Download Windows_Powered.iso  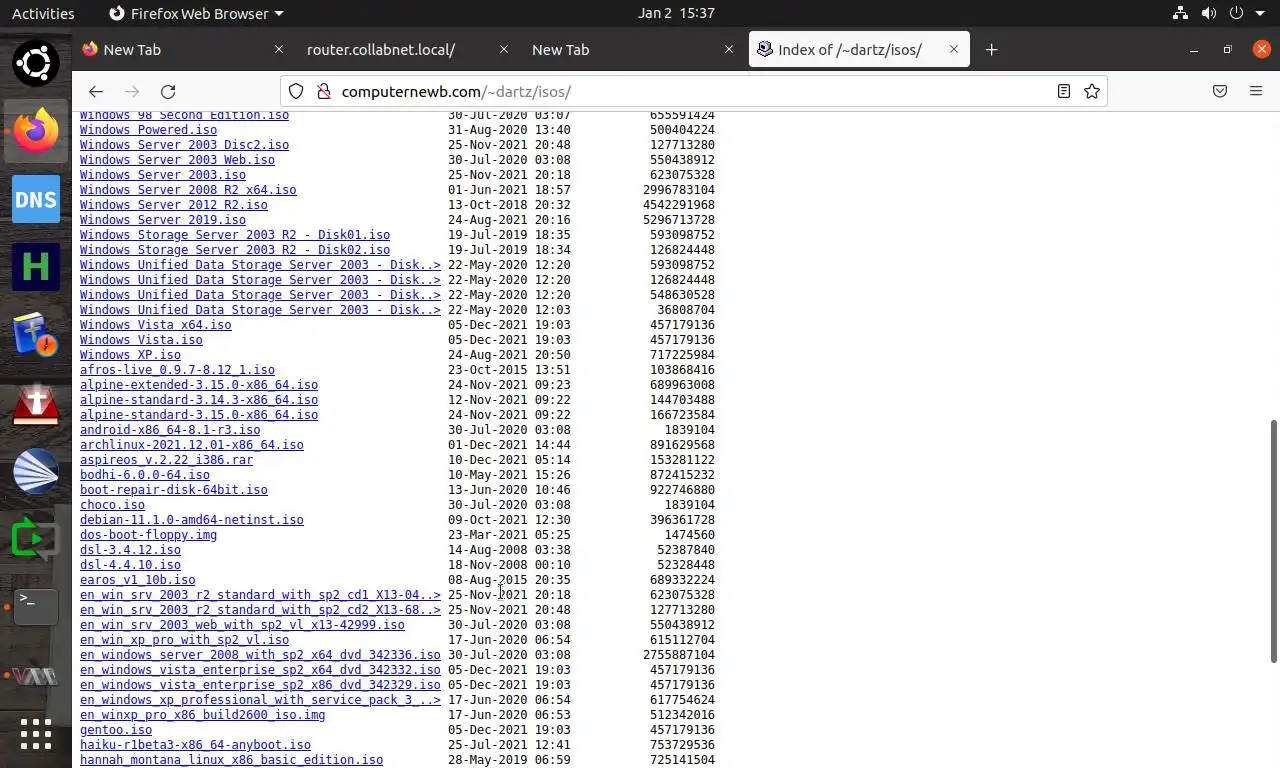point(148,130)
